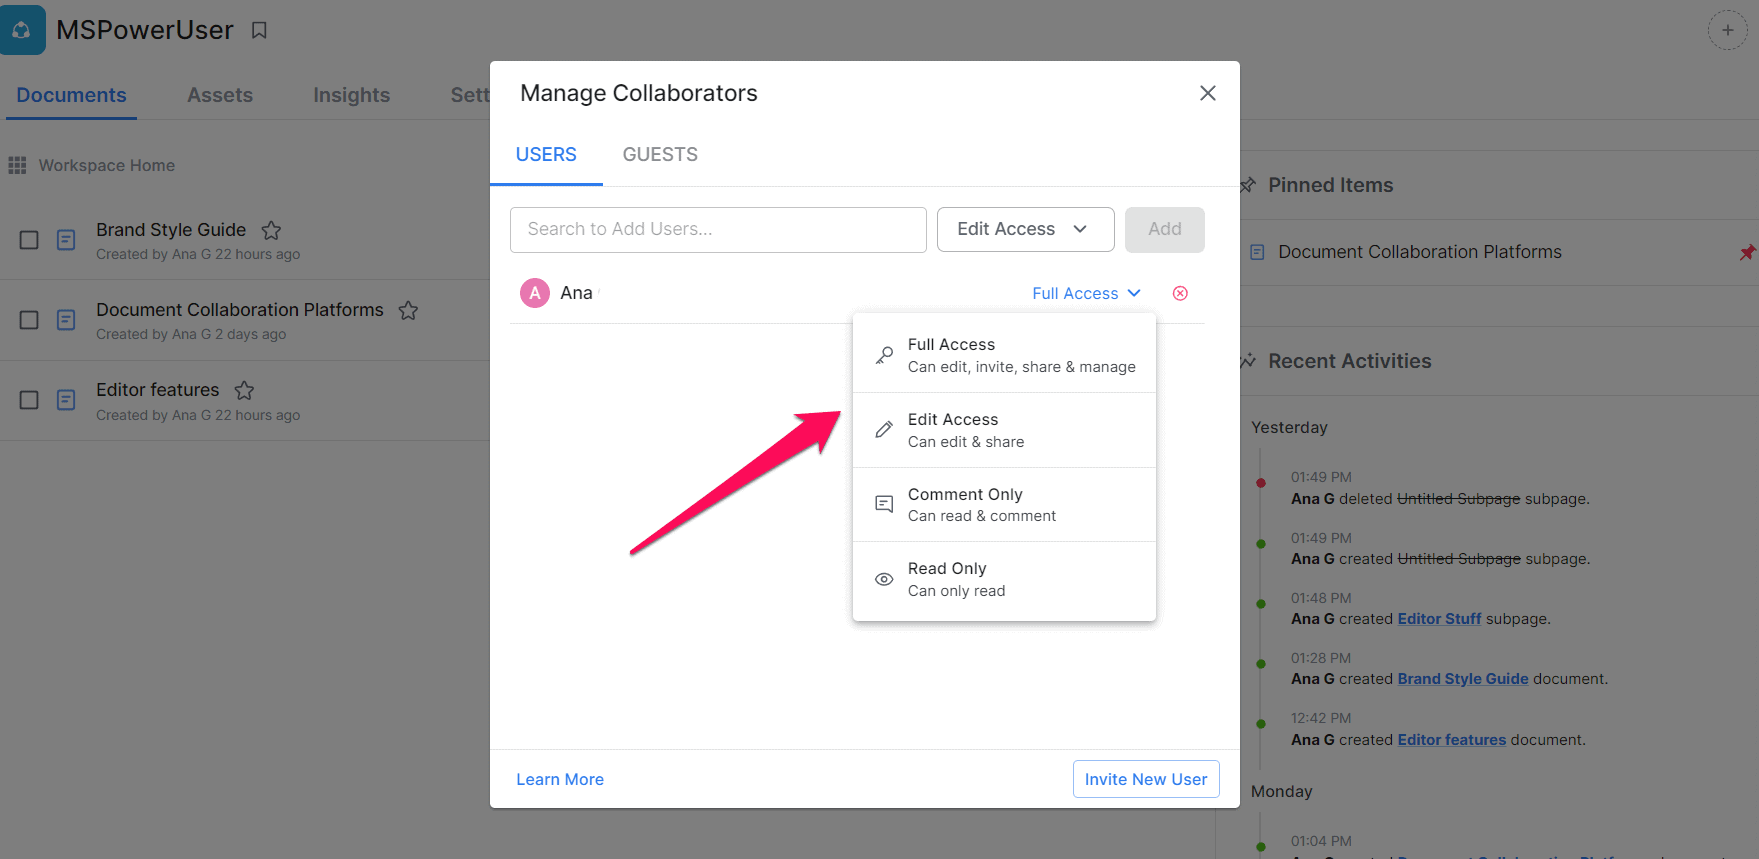Open the Learn More link
Screen dimensions: 1759x859
point(560,779)
